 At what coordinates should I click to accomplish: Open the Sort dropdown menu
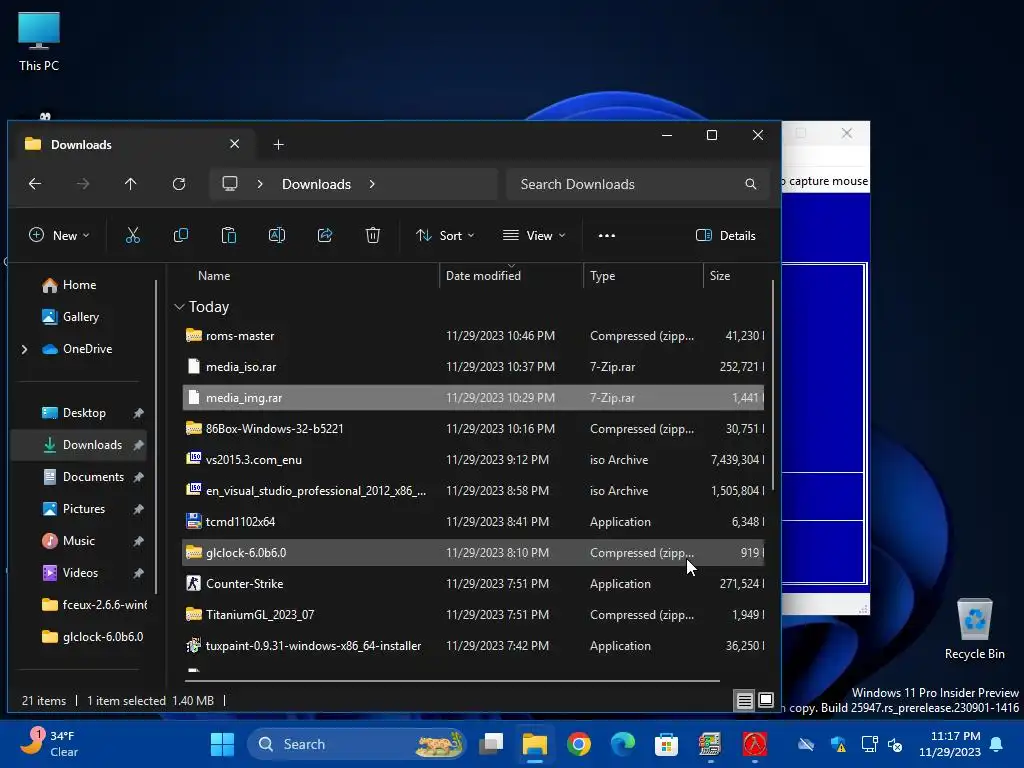[445, 236]
